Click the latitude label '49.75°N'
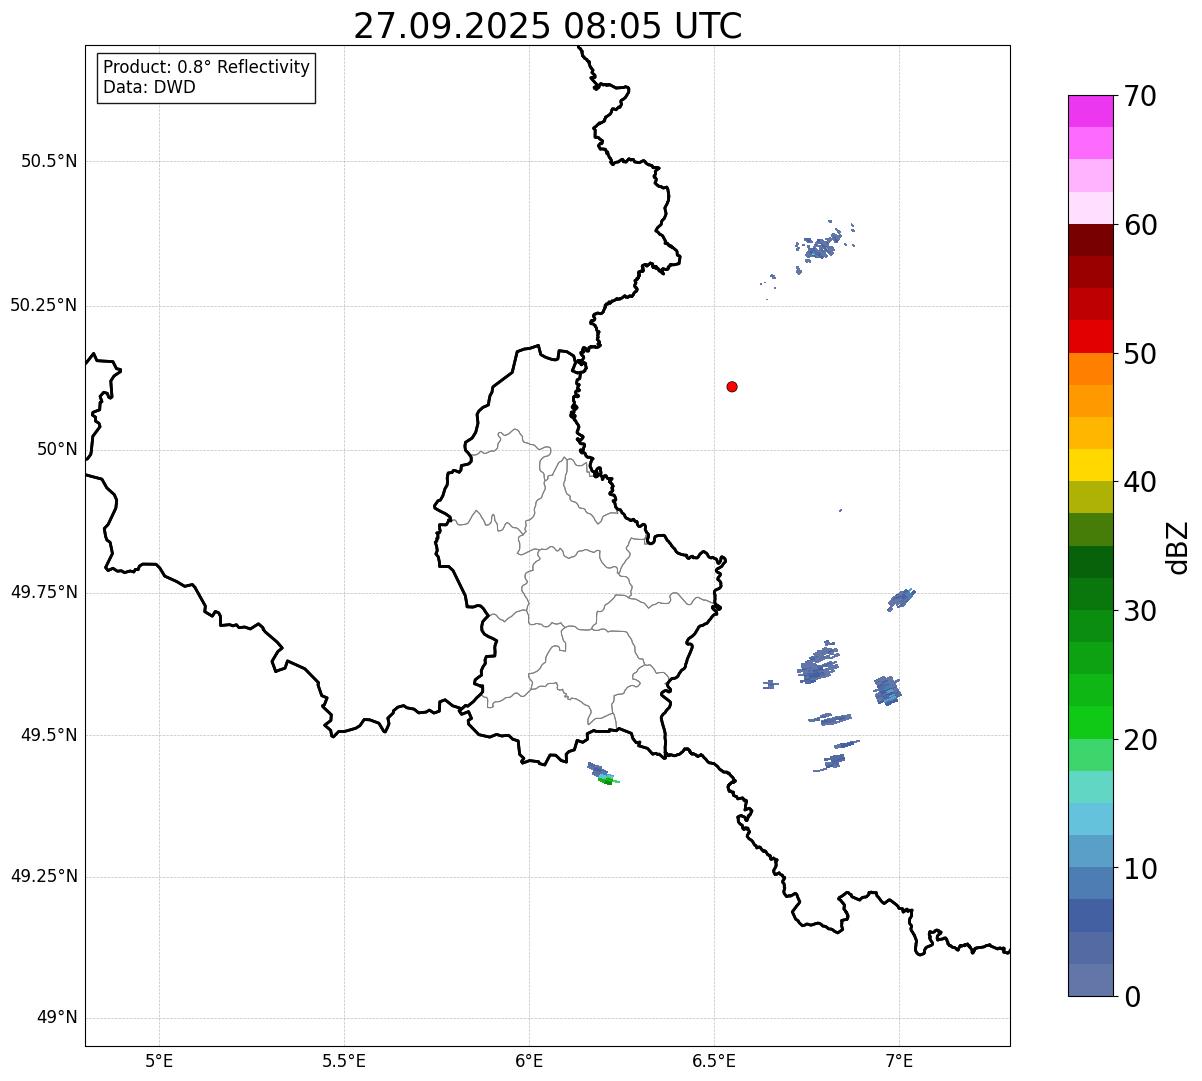 tap(44, 592)
